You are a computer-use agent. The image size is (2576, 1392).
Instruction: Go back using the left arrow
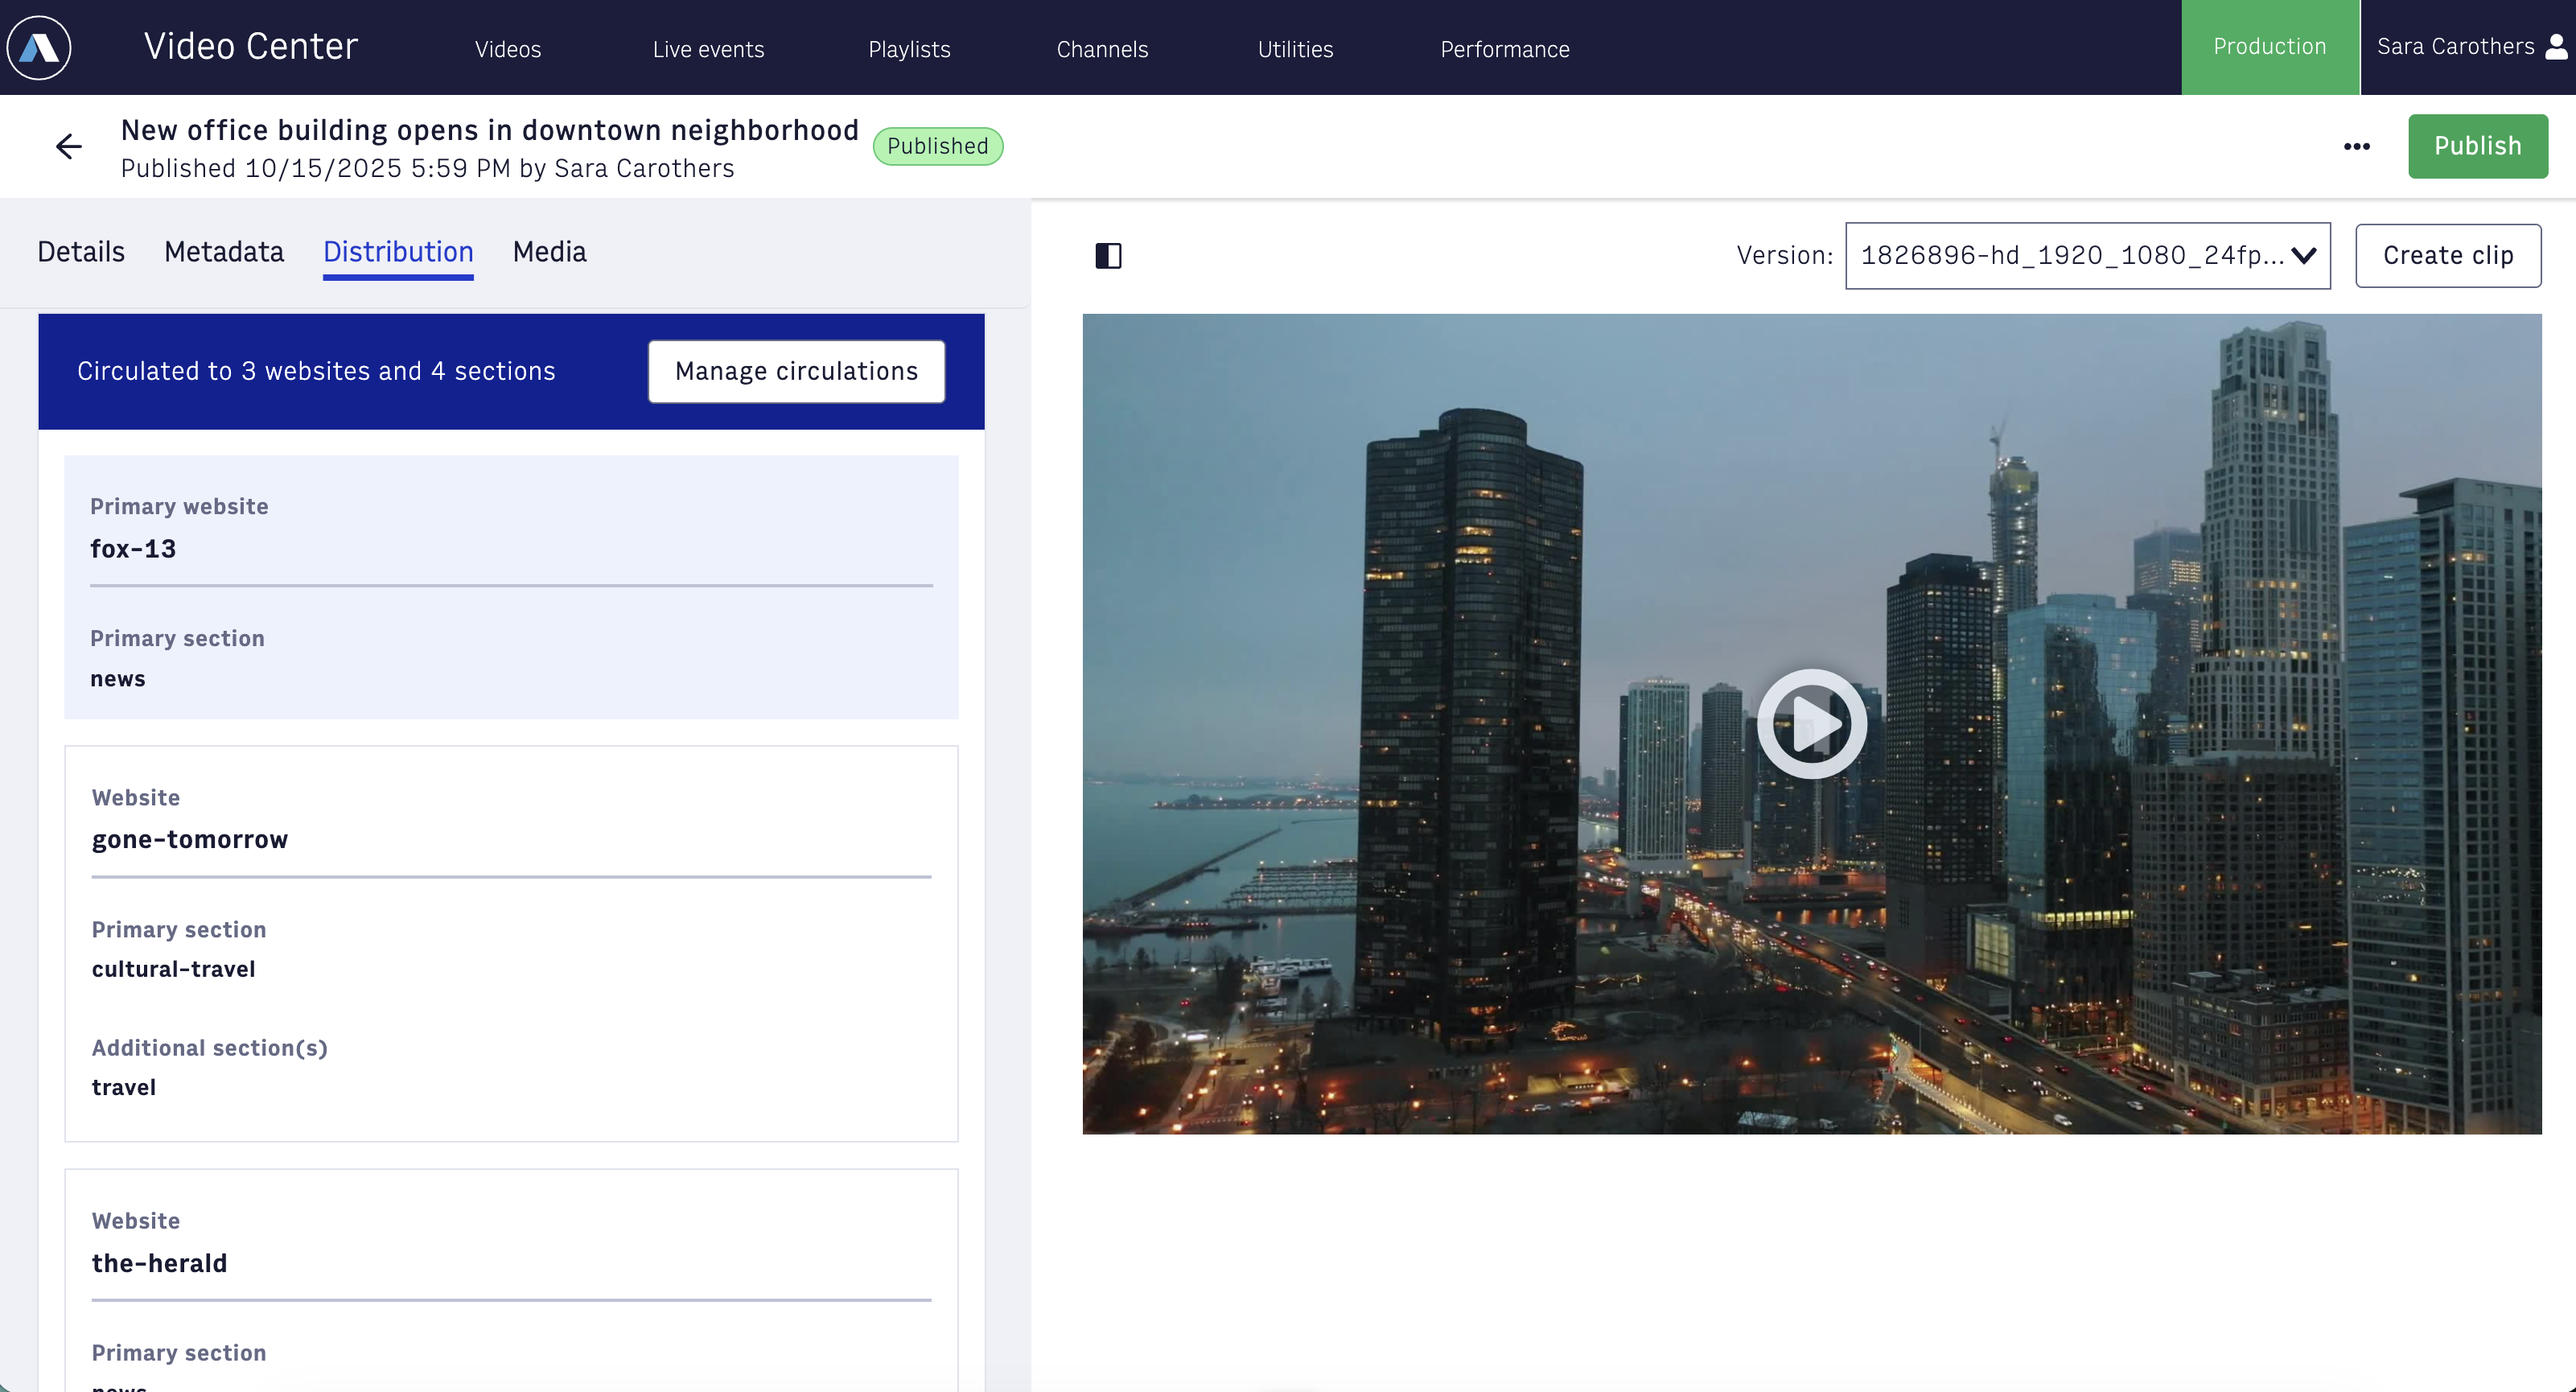(x=69, y=147)
